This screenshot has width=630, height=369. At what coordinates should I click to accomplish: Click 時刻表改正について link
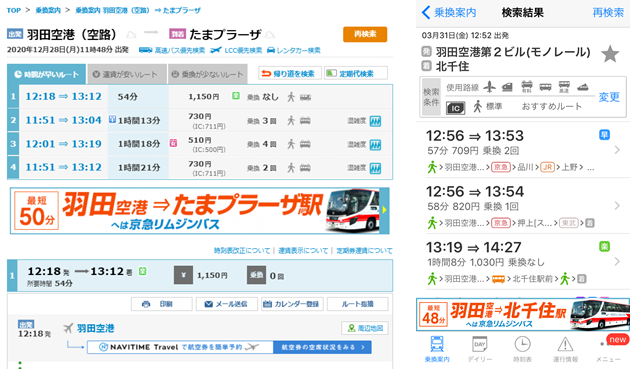coord(242,250)
